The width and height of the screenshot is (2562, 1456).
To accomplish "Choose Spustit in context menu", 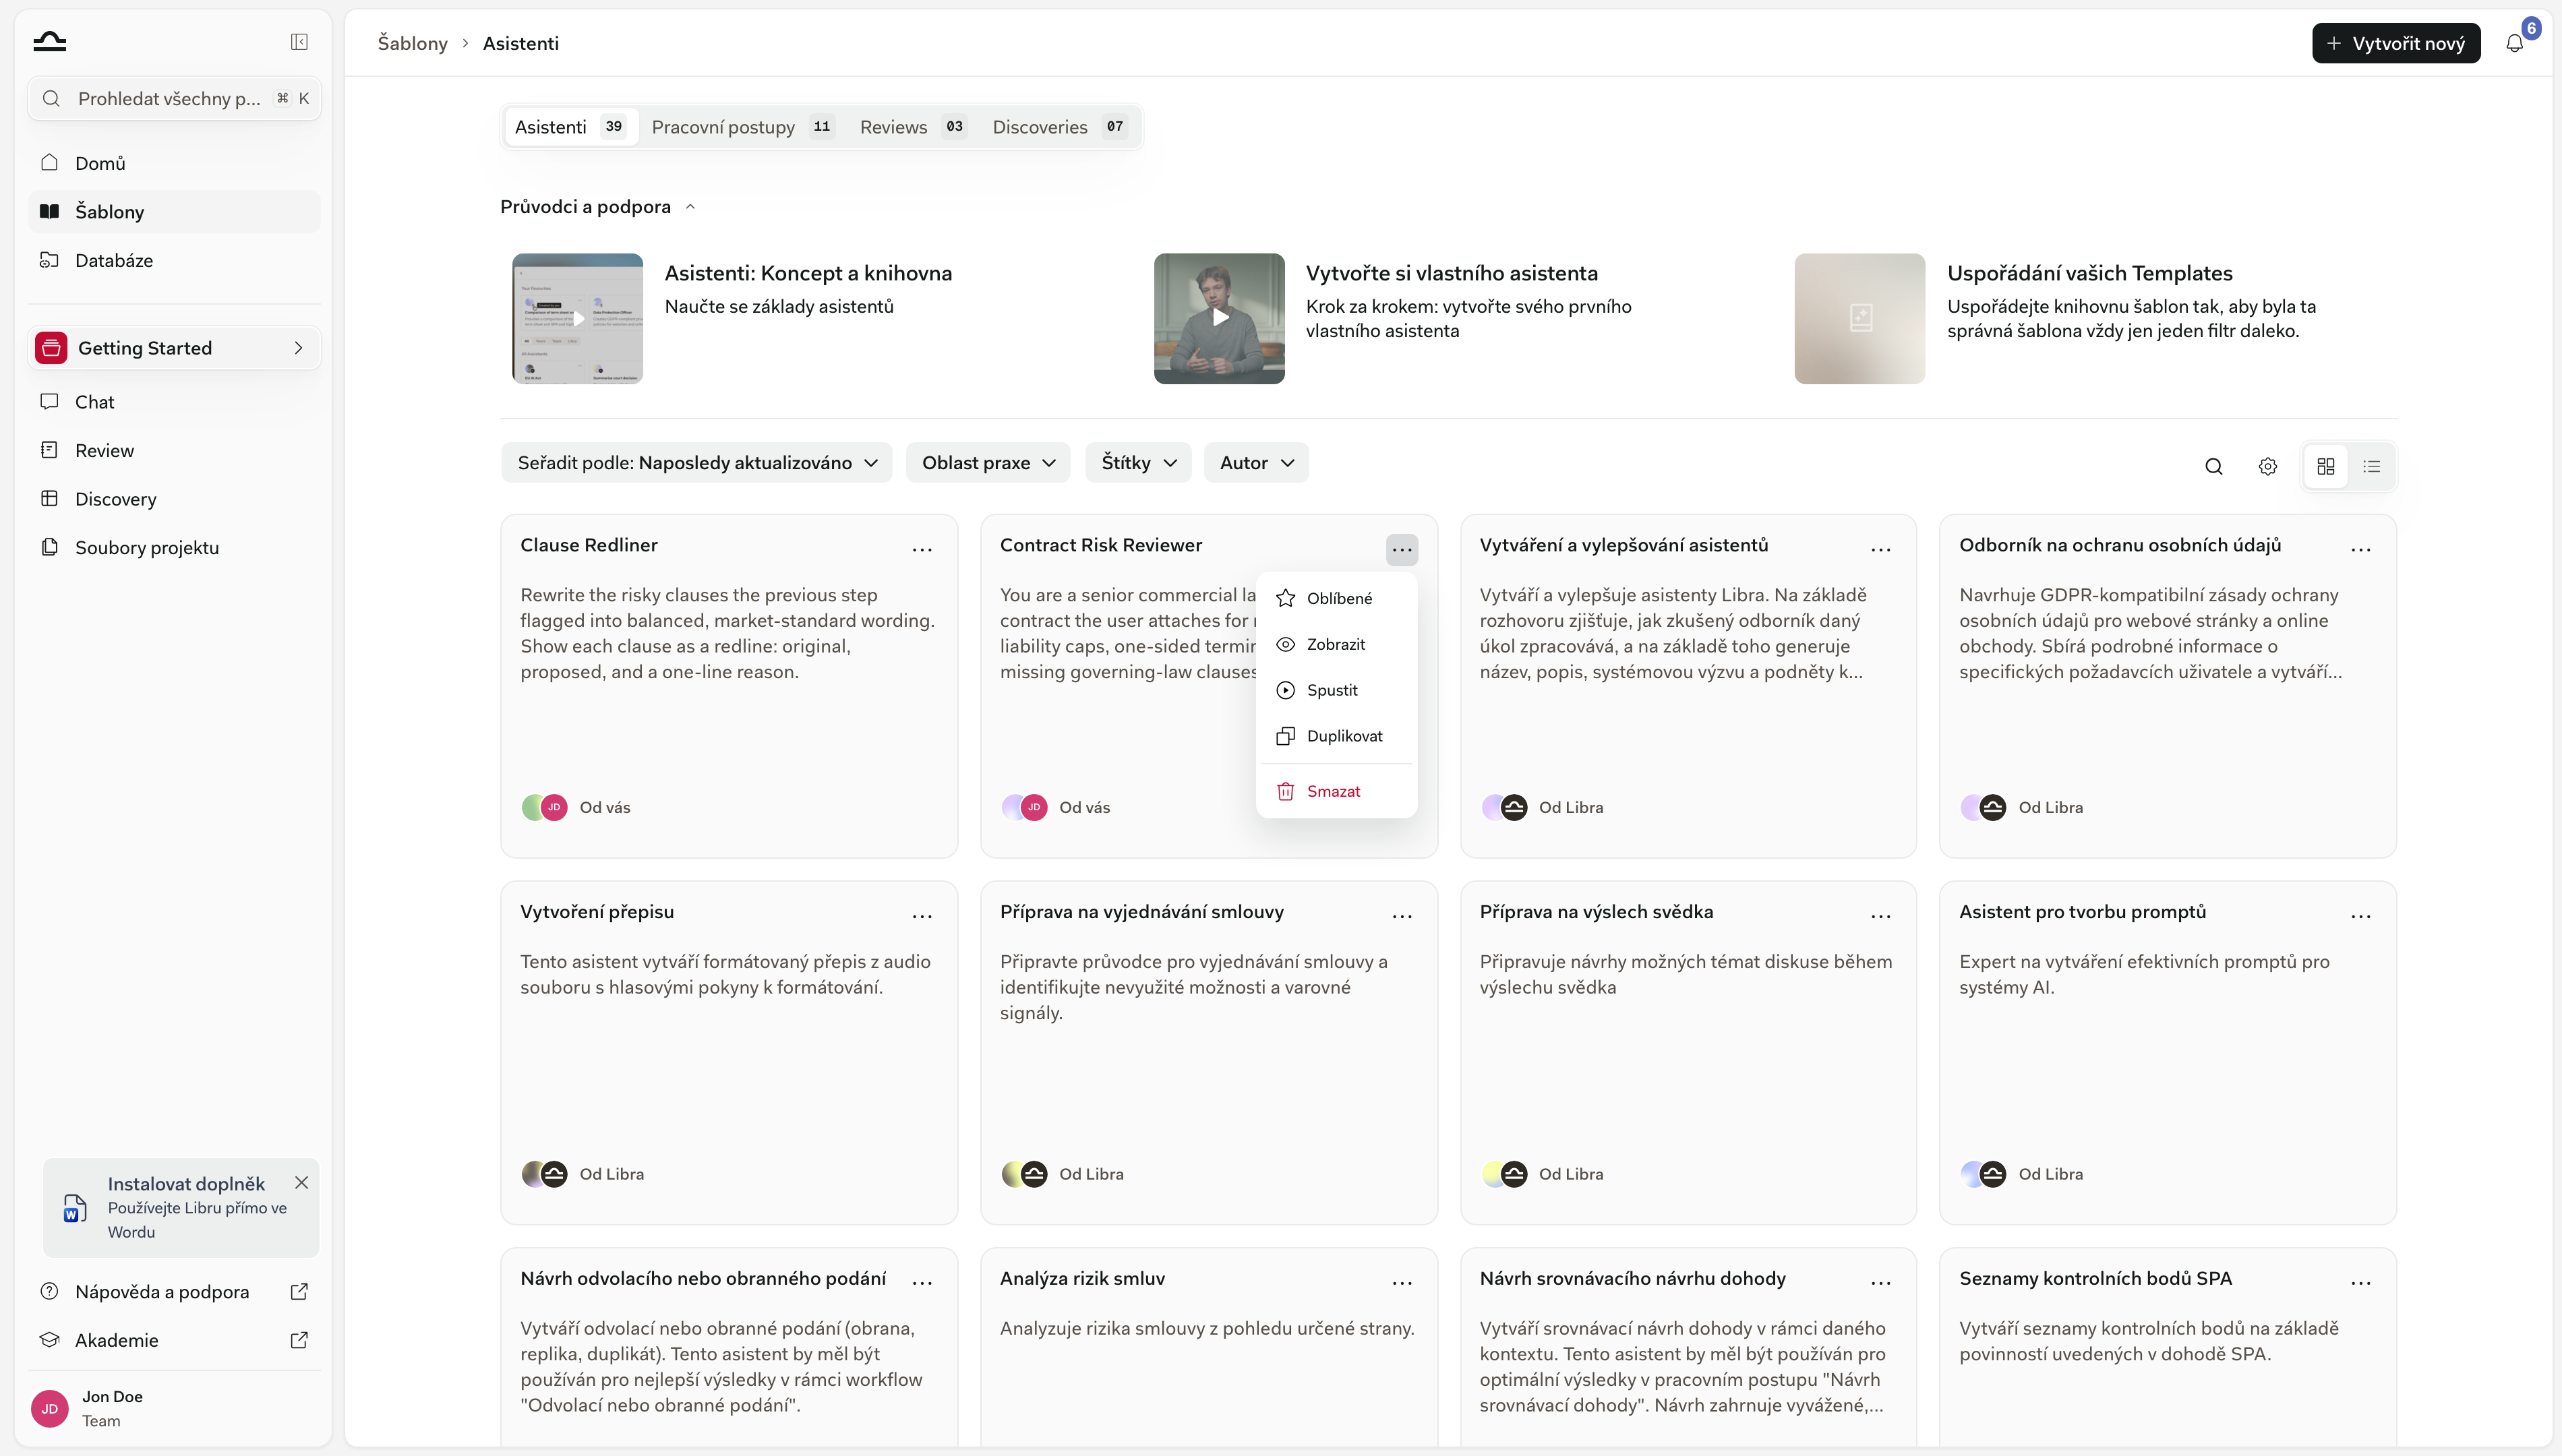I will pos(1336,690).
